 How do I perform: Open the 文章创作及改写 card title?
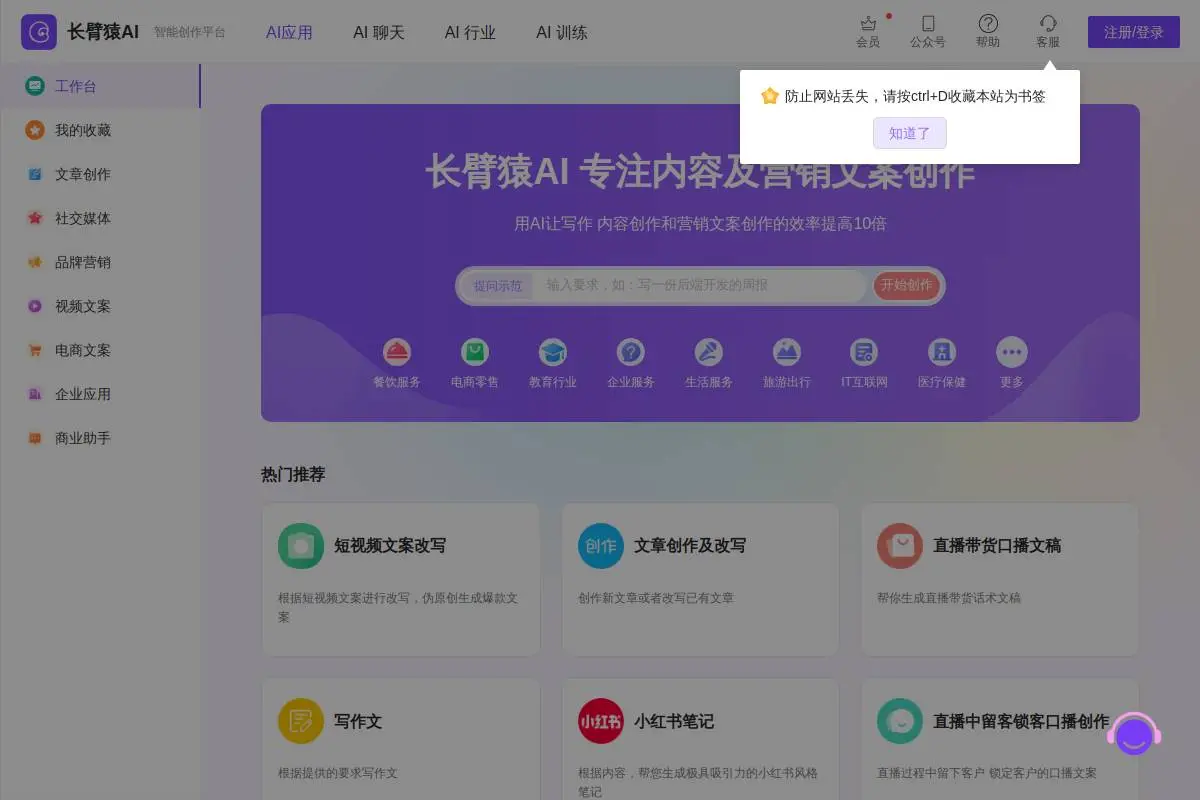690,546
